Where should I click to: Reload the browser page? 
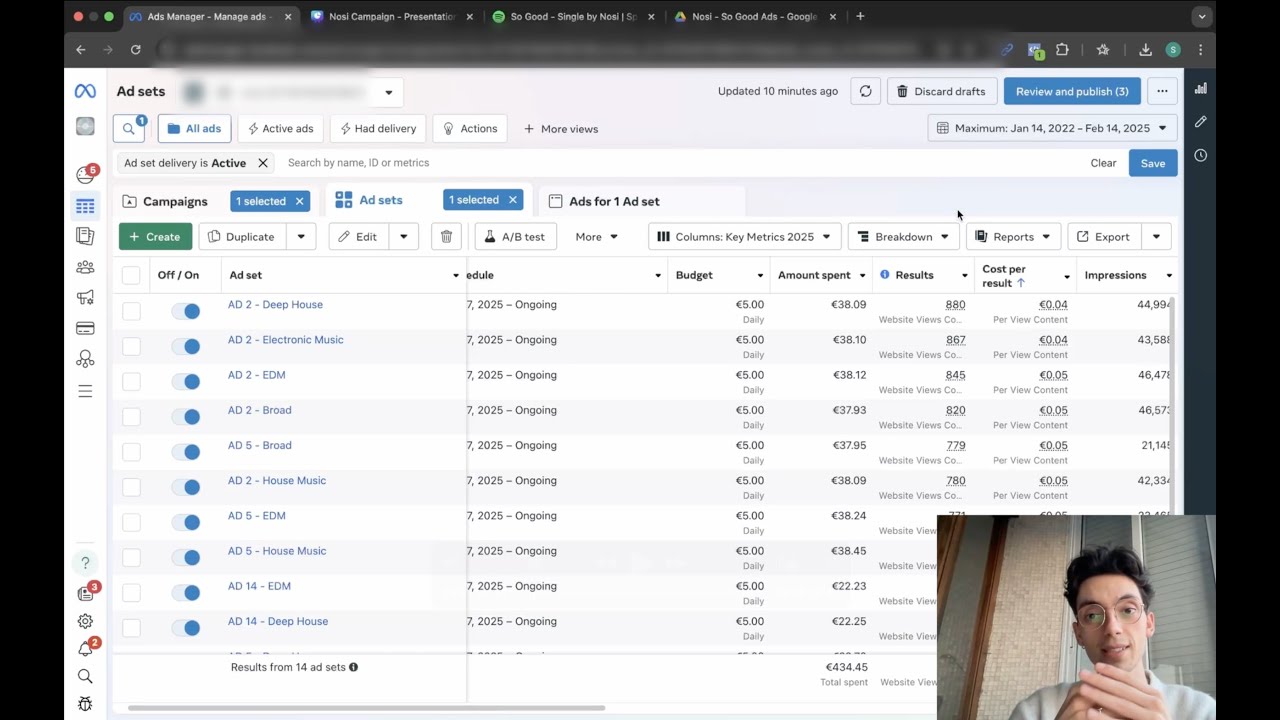[x=135, y=49]
